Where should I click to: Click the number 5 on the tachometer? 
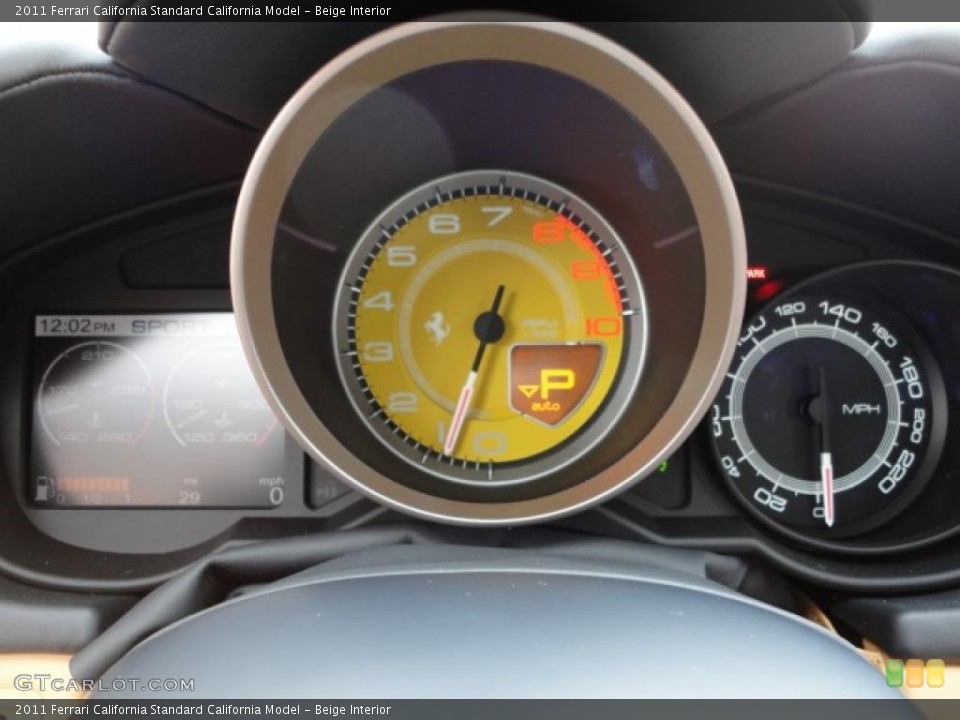401,255
